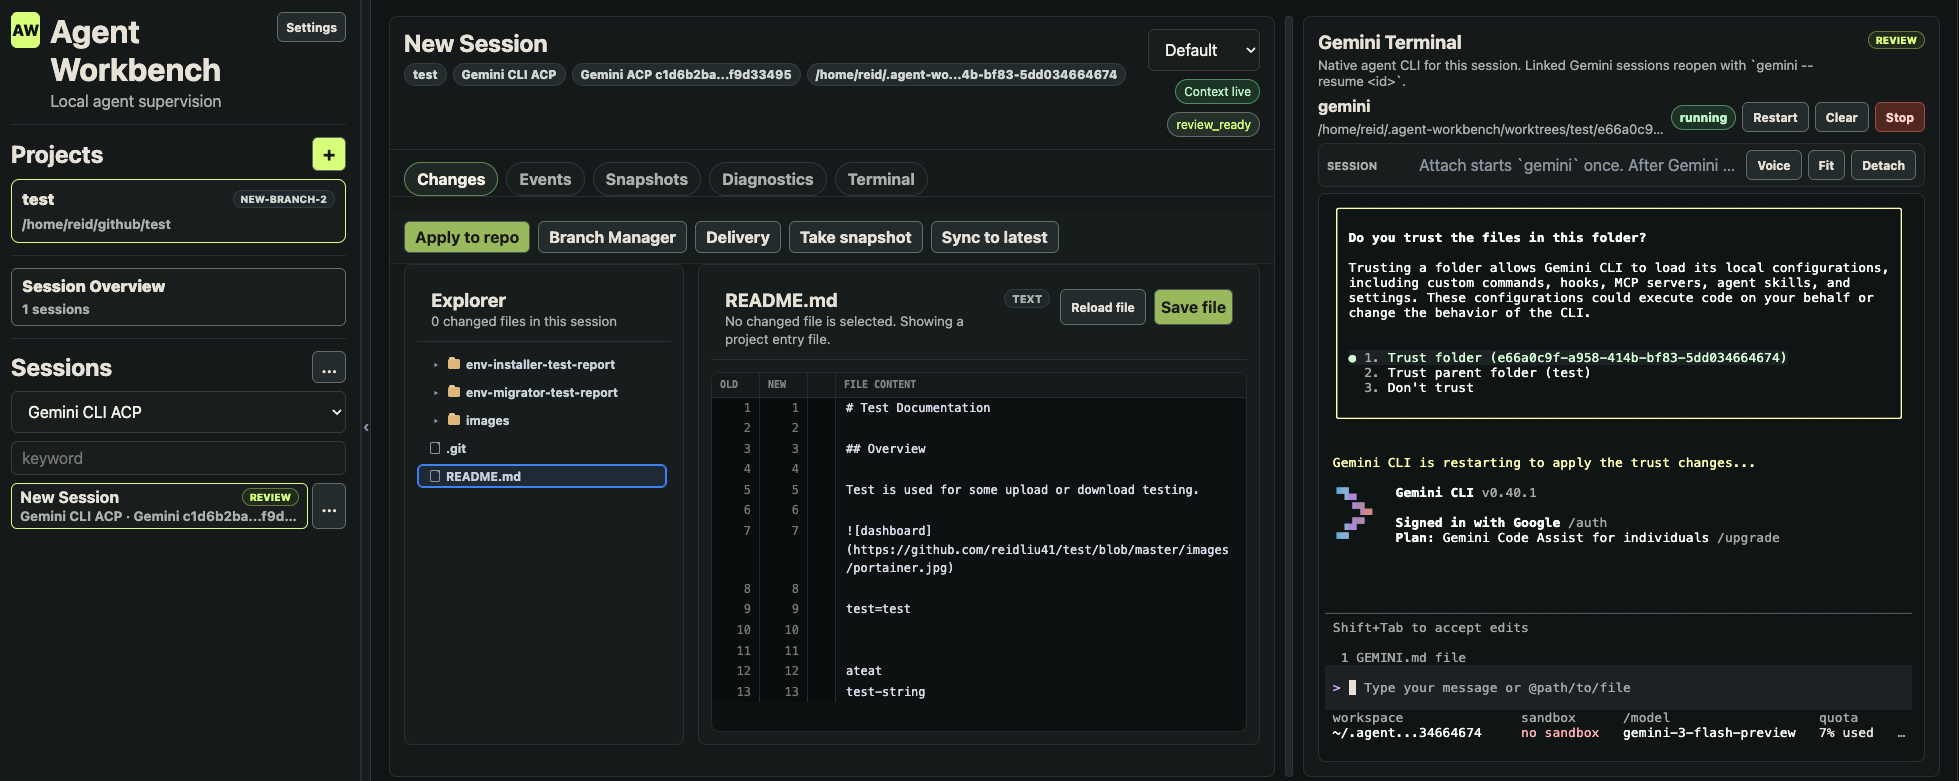Screen dimensions: 1959x781
Task: Click the .git file icon
Action: [435, 448]
